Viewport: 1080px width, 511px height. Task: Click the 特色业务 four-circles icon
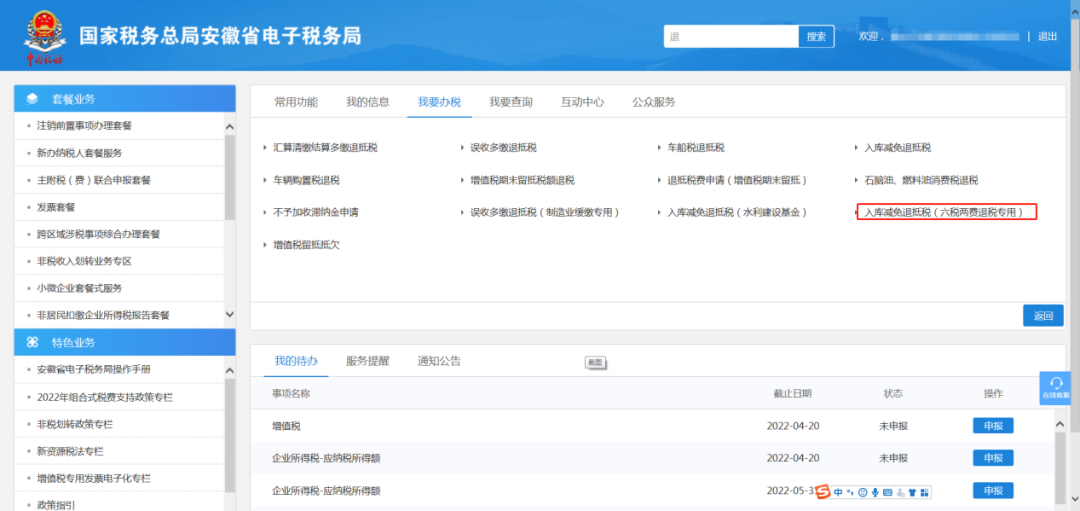32,342
